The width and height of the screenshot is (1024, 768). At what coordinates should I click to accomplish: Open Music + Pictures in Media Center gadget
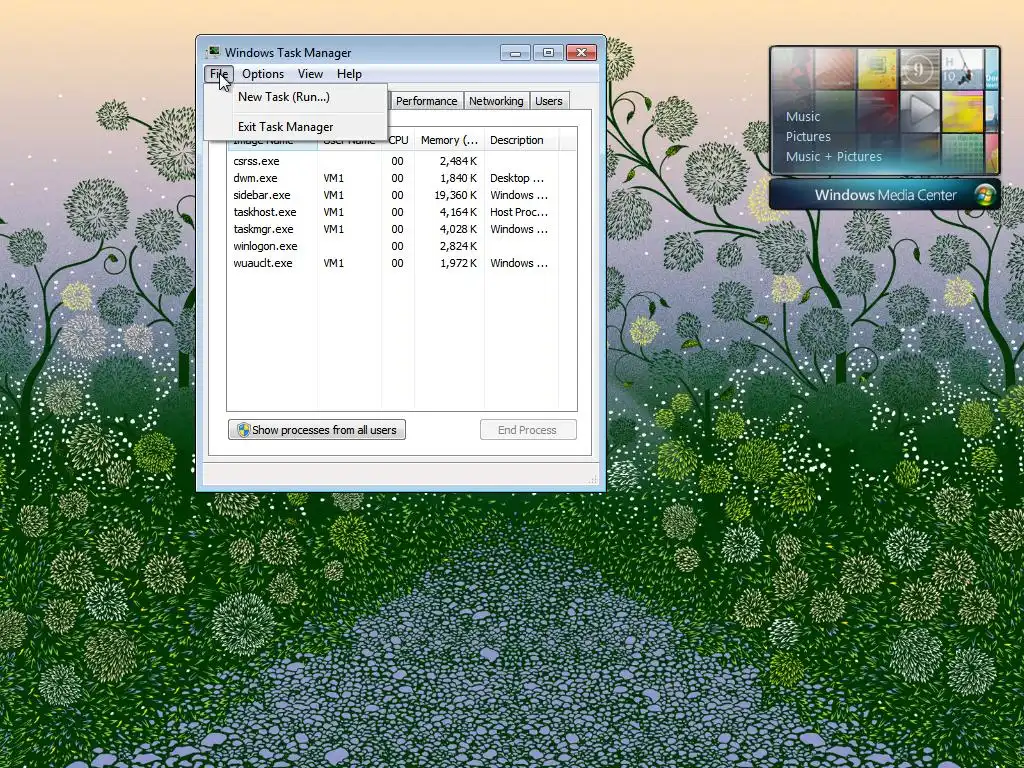[x=833, y=157]
